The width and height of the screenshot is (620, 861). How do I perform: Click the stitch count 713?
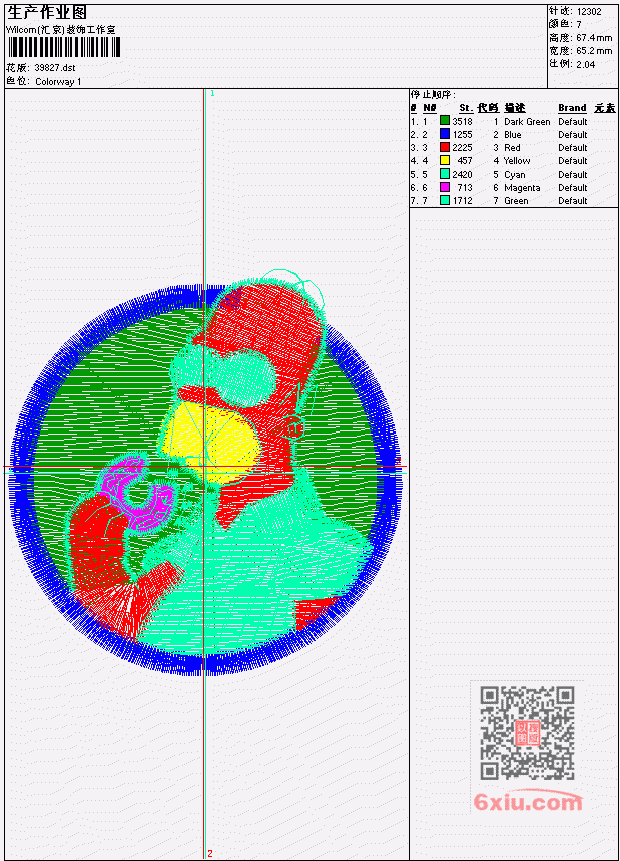[x=465, y=188]
